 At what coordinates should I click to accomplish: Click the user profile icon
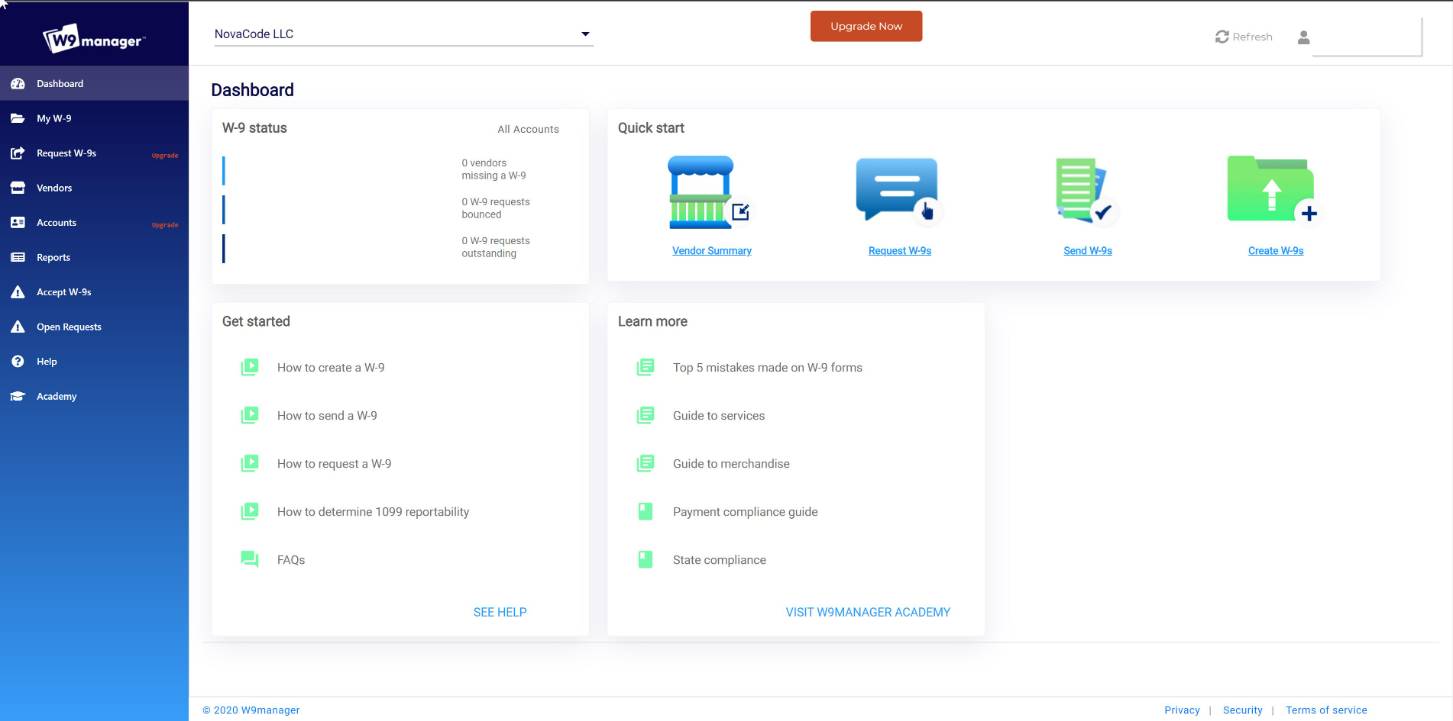coord(1303,37)
